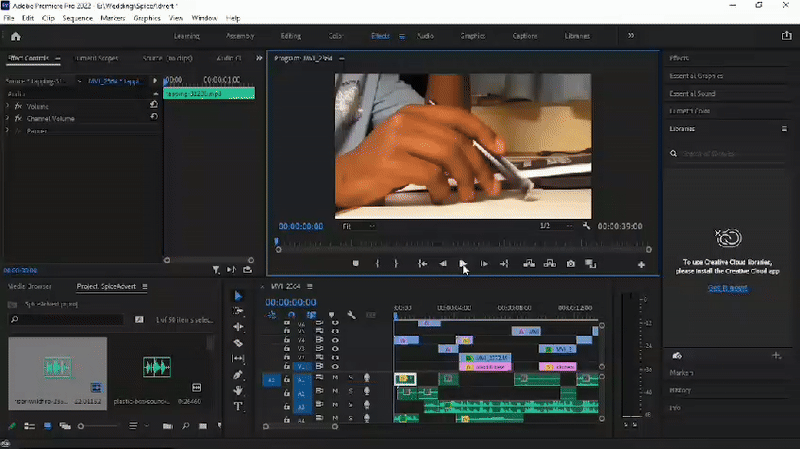The width and height of the screenshot is (800, 449).
Task: Open the Markers menu
Action: coord(113,18)
